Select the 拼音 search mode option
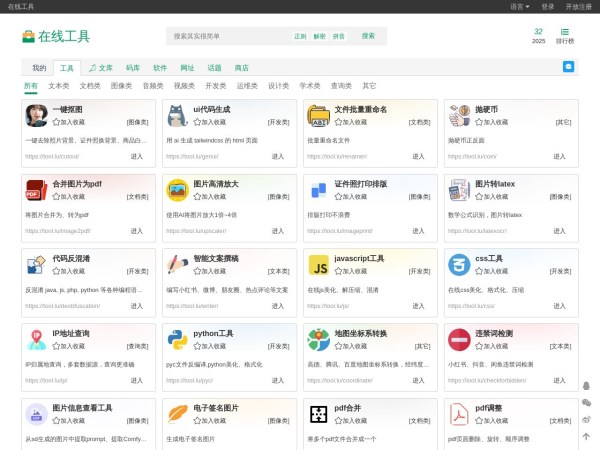600x450 pixels. tap(339, 36)
